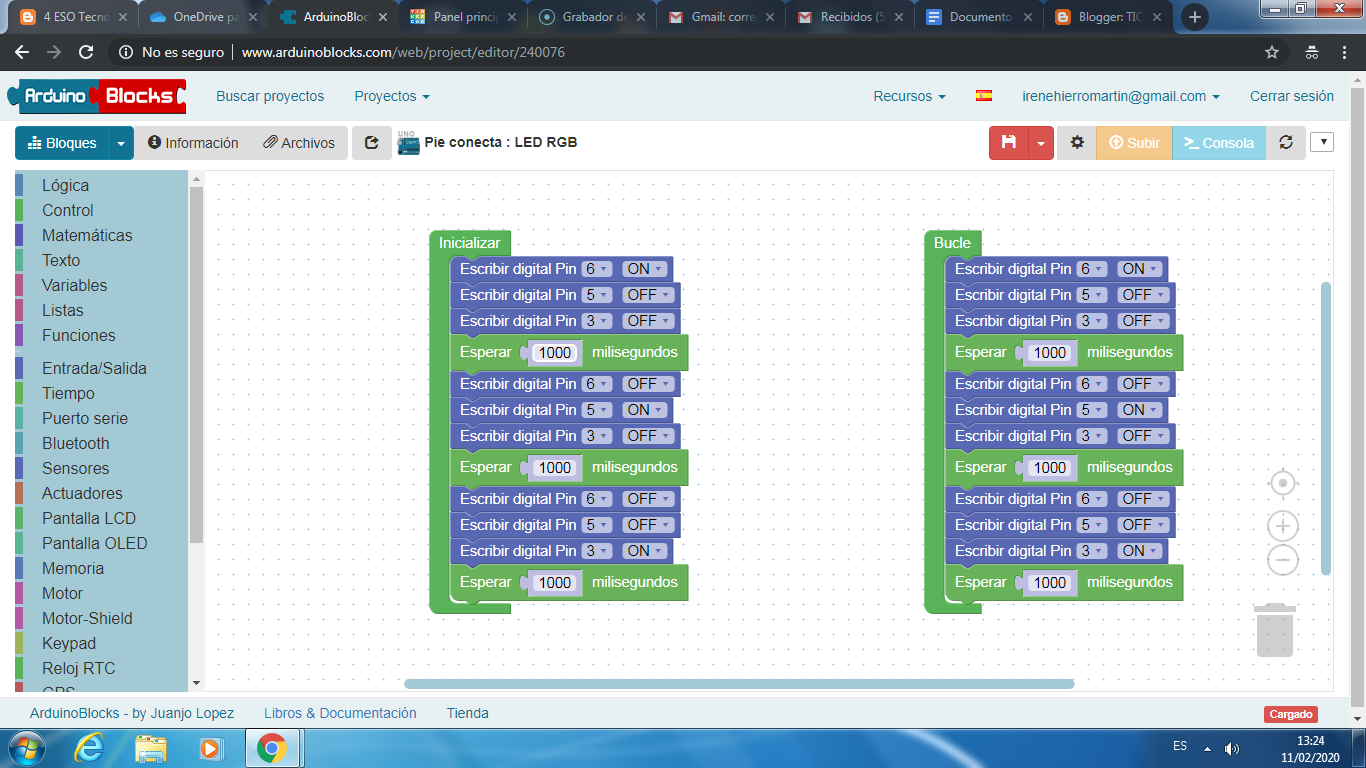Click the browser address bar URL
1366x768 pixels.
(x=403, y=52)
